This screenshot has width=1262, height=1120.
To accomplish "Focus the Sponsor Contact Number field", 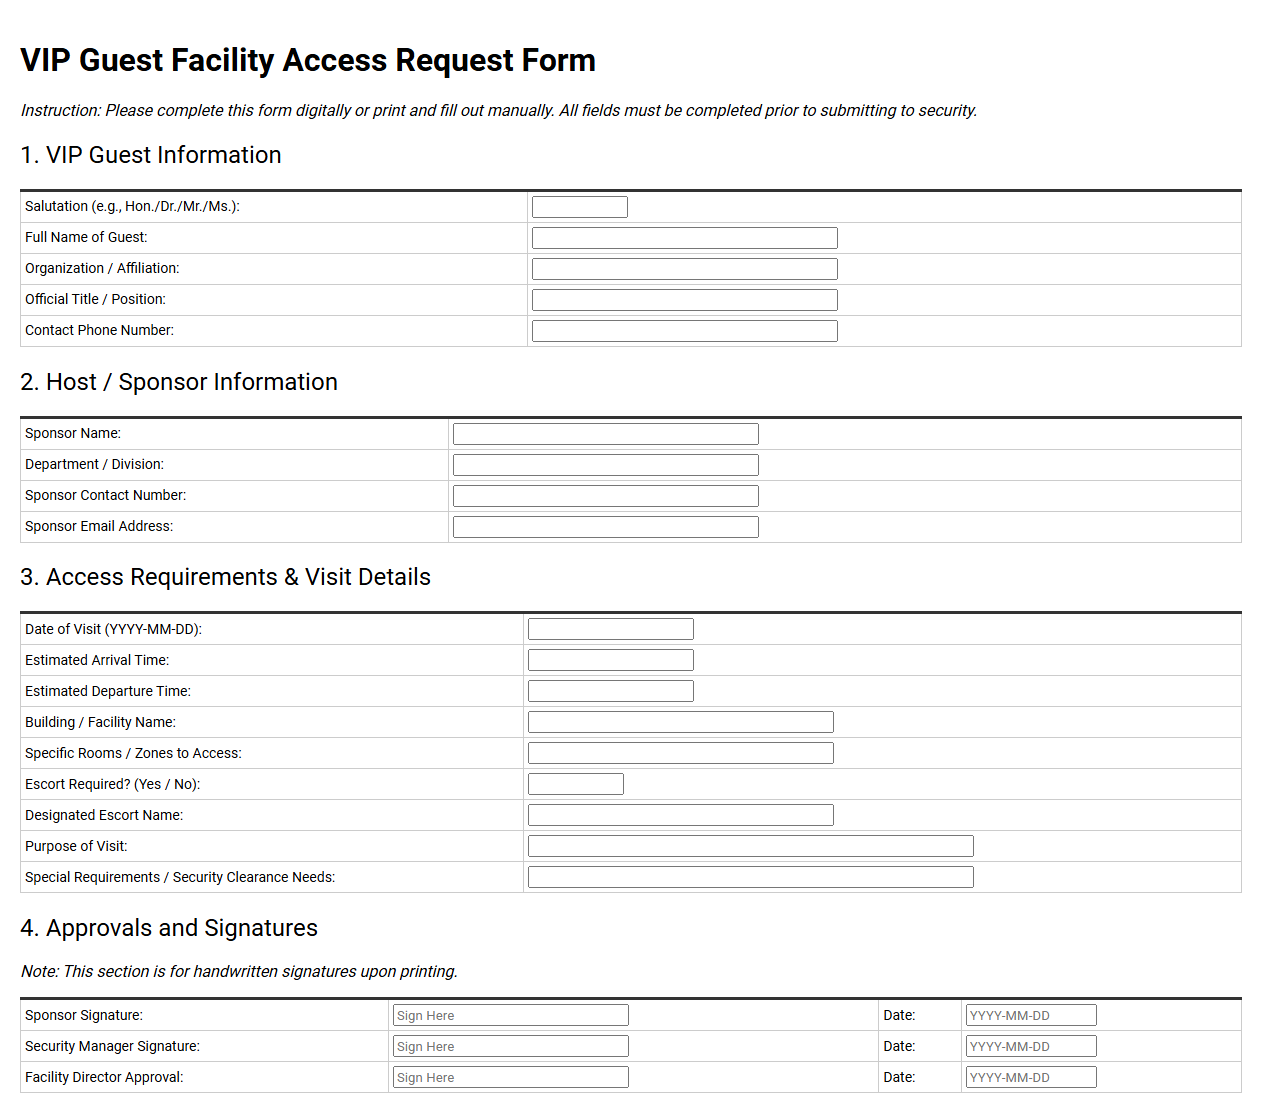I will 606,496.
